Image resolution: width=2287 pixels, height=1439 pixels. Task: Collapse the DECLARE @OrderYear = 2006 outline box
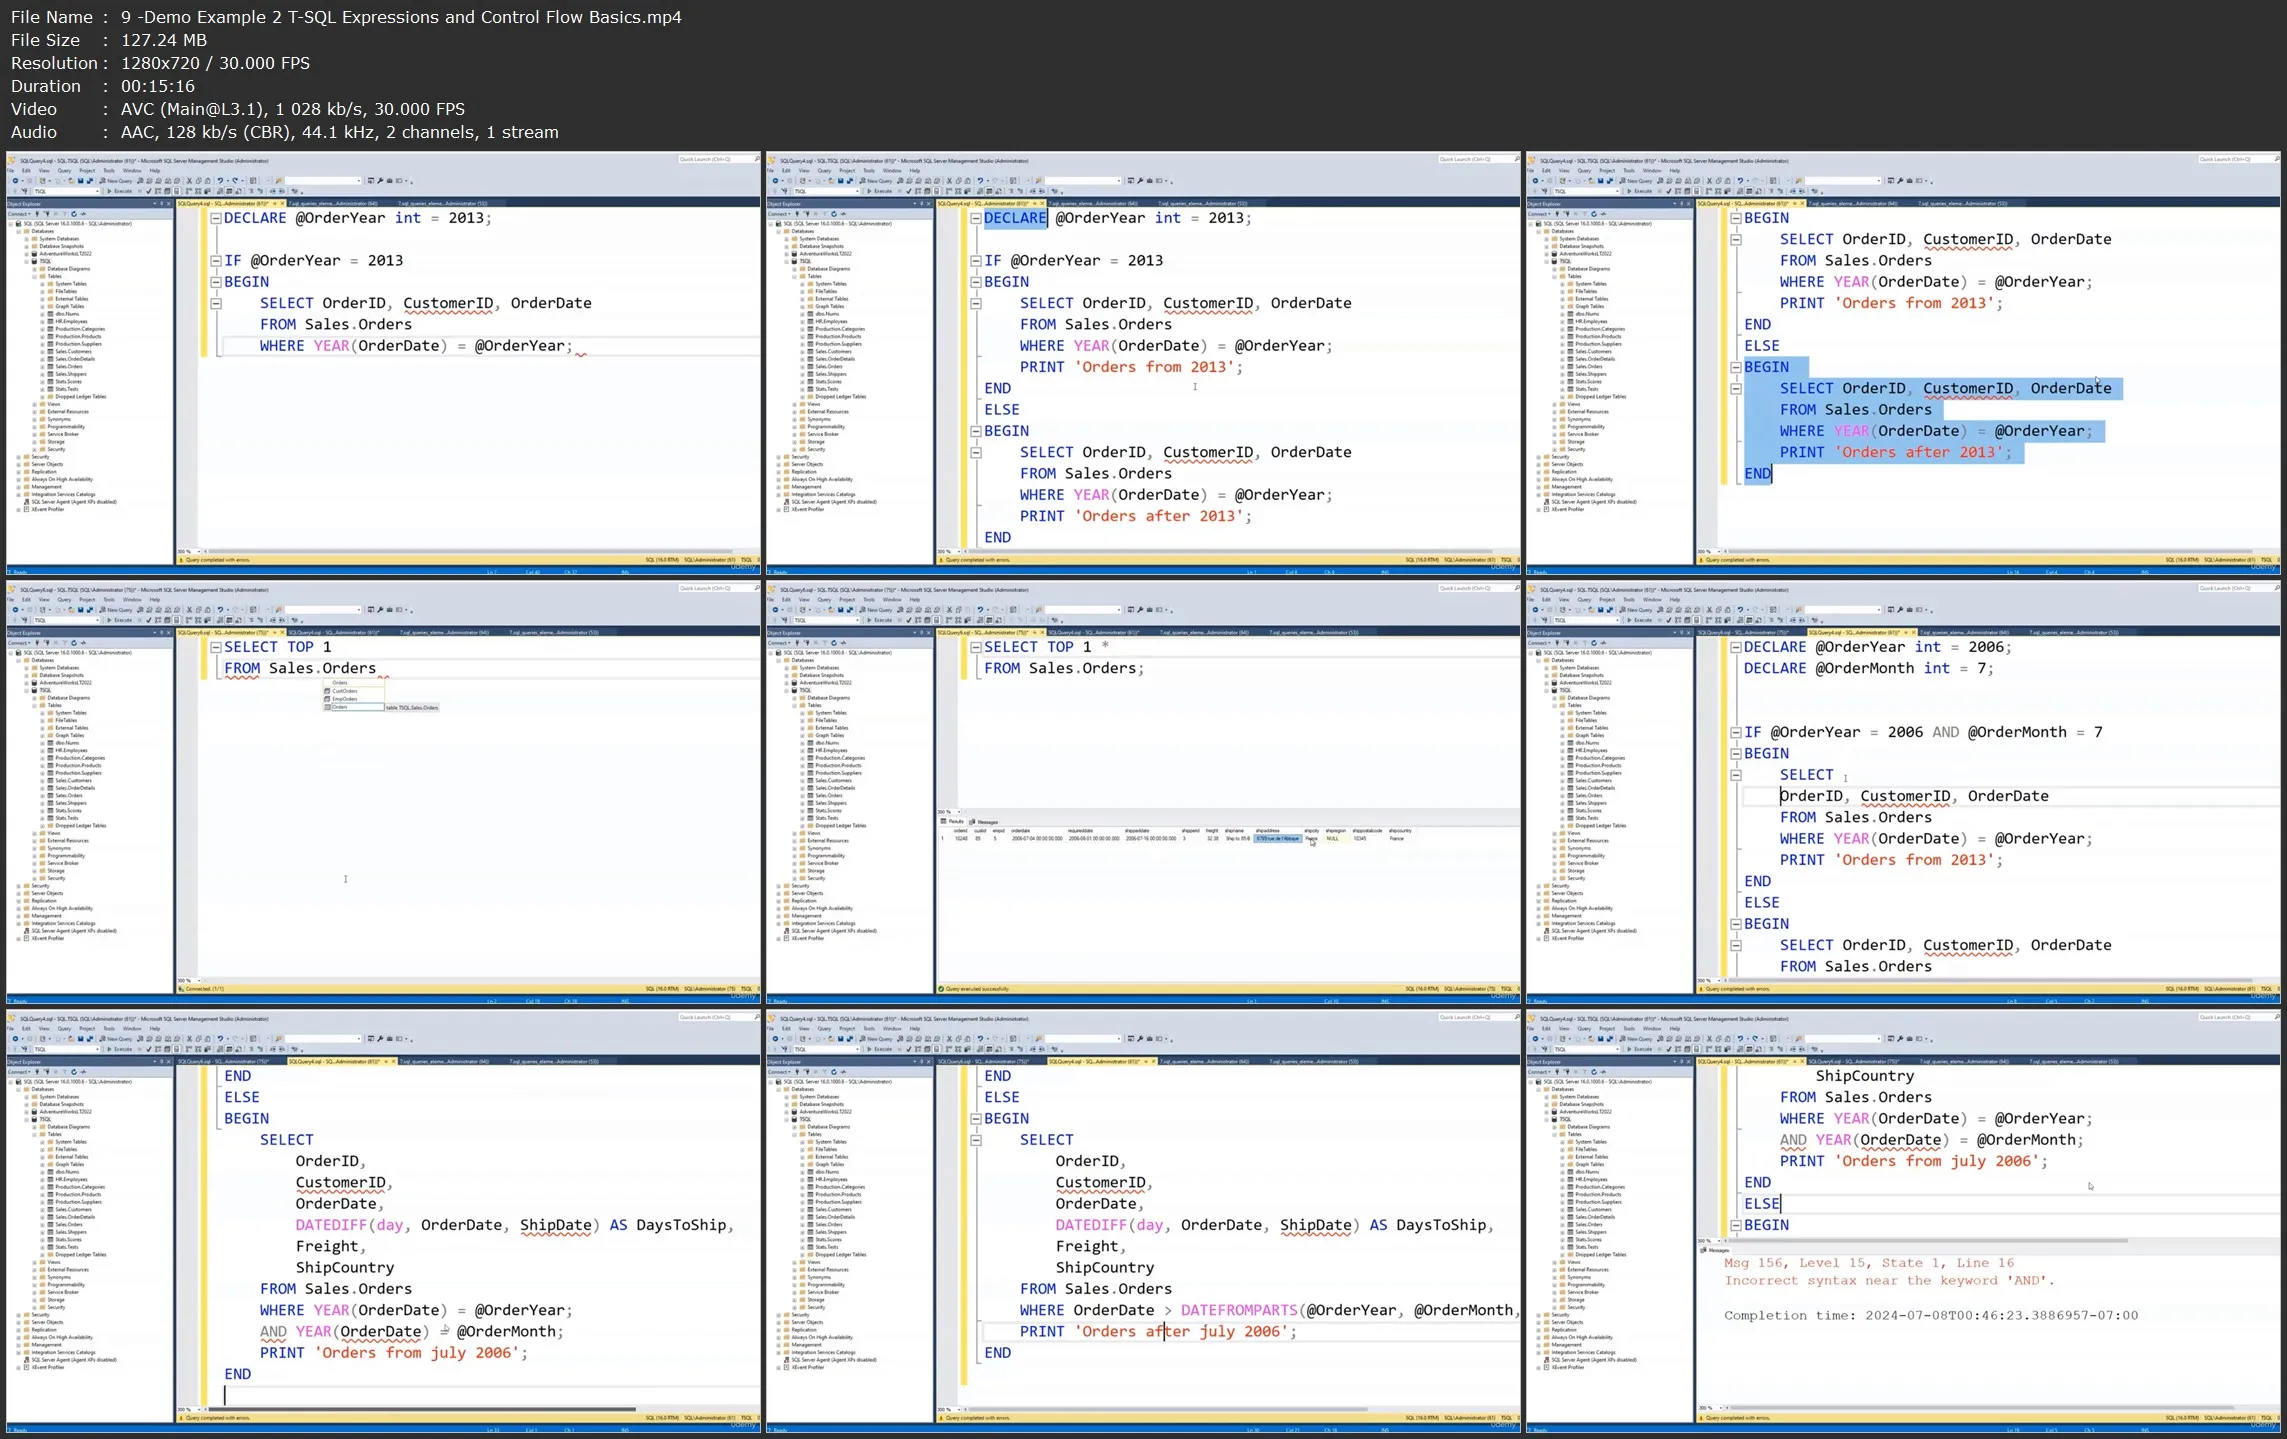click(x=1736, y=647)
